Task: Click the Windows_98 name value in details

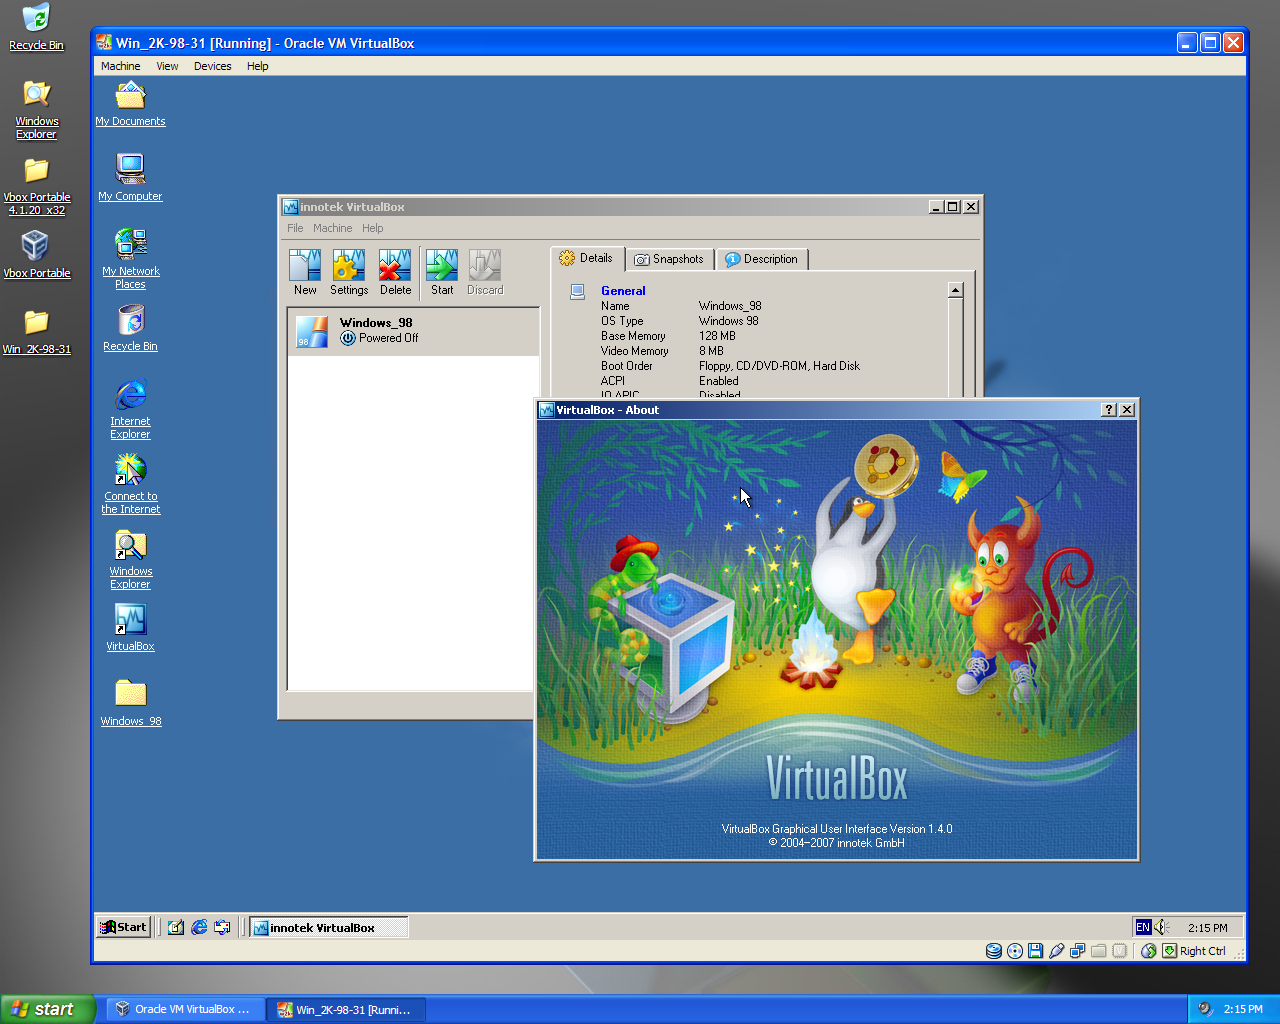Action: (x=730, y=306)
